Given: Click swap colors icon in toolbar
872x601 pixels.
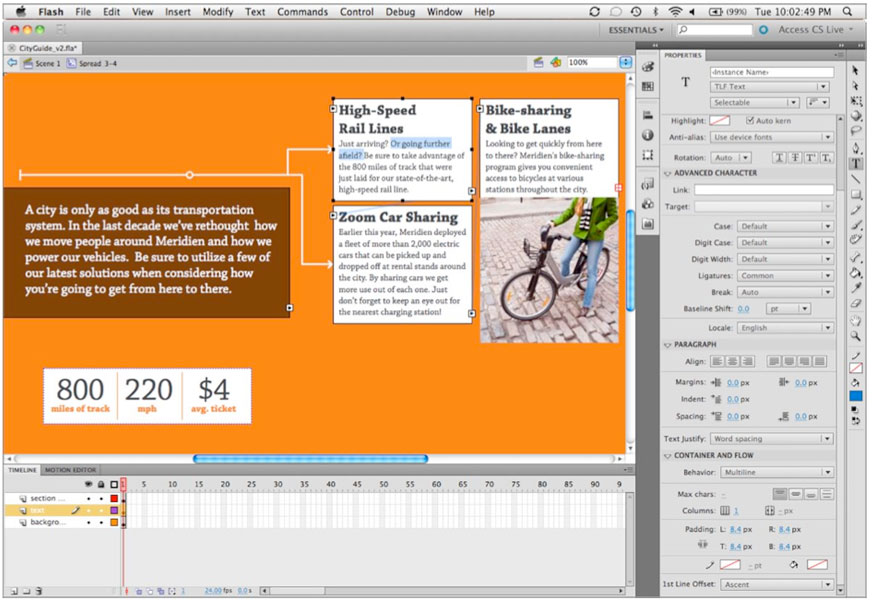Looking at the screenshot, I should tap(855, 421).
